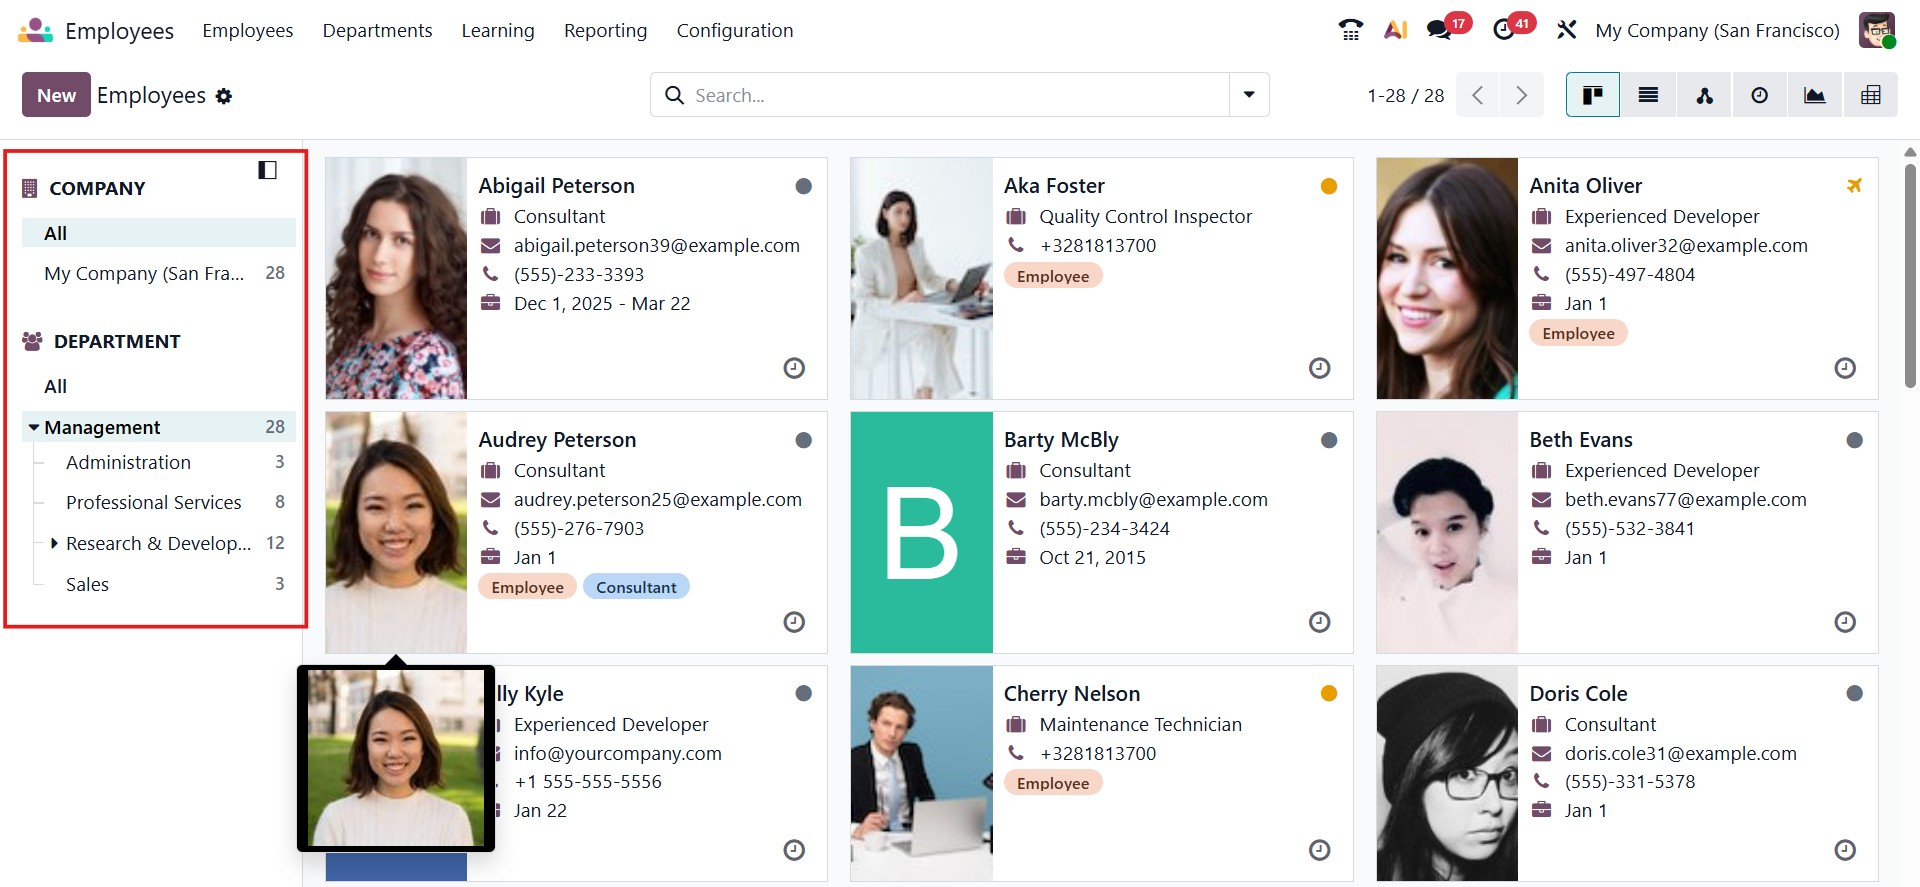
Task: Click Aka Foster's orange presence indicator
Action: 1328,186
